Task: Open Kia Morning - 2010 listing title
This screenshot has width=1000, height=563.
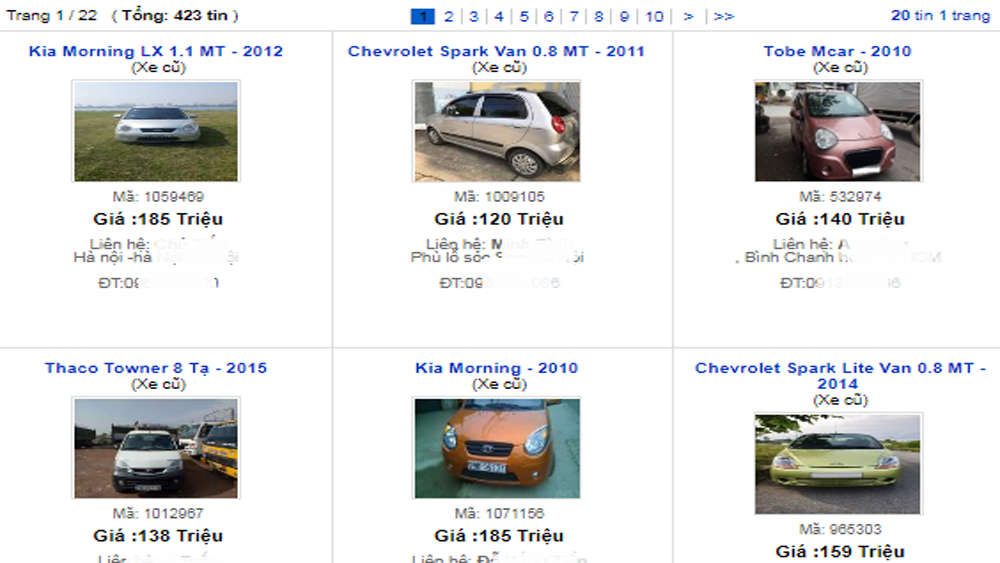Action: coord(496,368)
